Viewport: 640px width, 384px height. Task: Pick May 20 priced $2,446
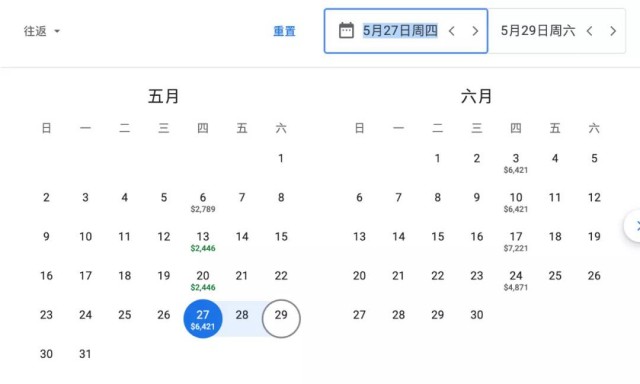point(203,280)
